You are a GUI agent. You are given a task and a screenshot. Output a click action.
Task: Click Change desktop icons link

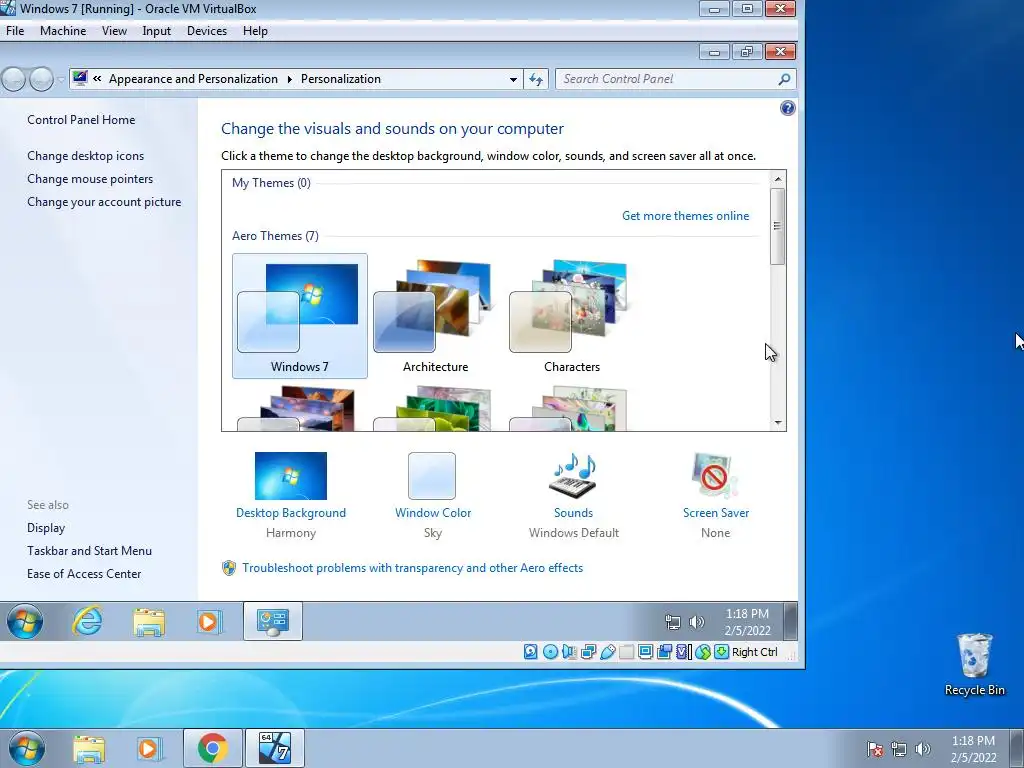coord(86,155)
